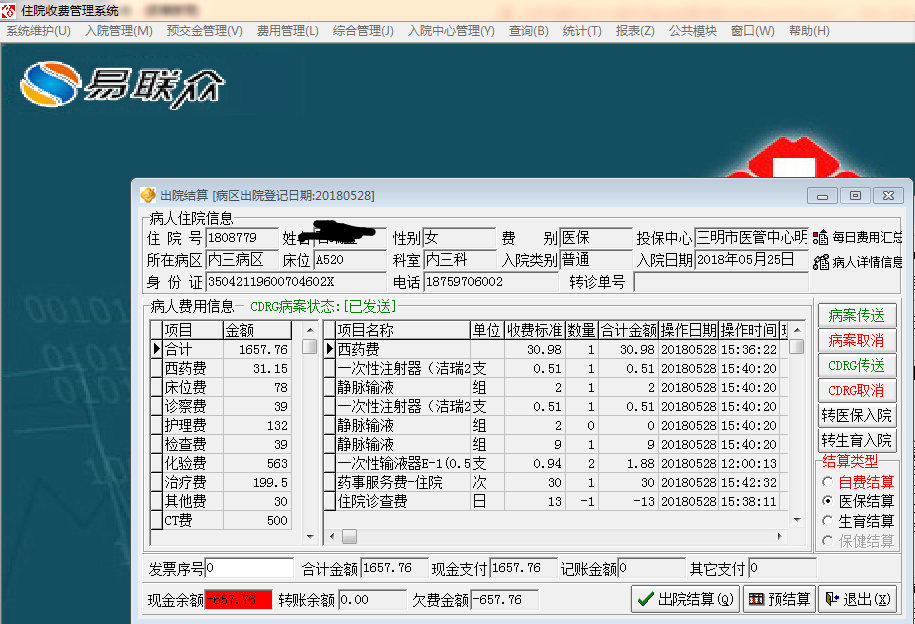Open the 系统维护(U) menu

pos(39,31)
